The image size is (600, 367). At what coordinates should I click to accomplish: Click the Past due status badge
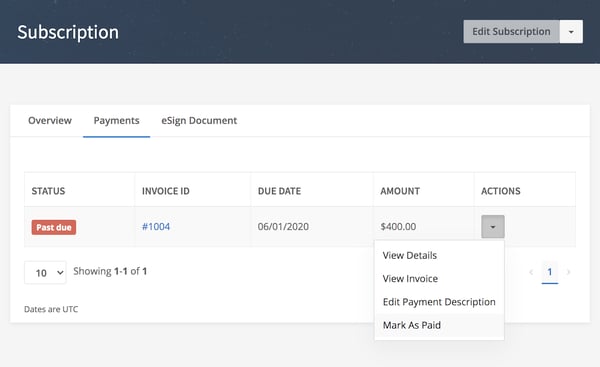coord(54,227)
